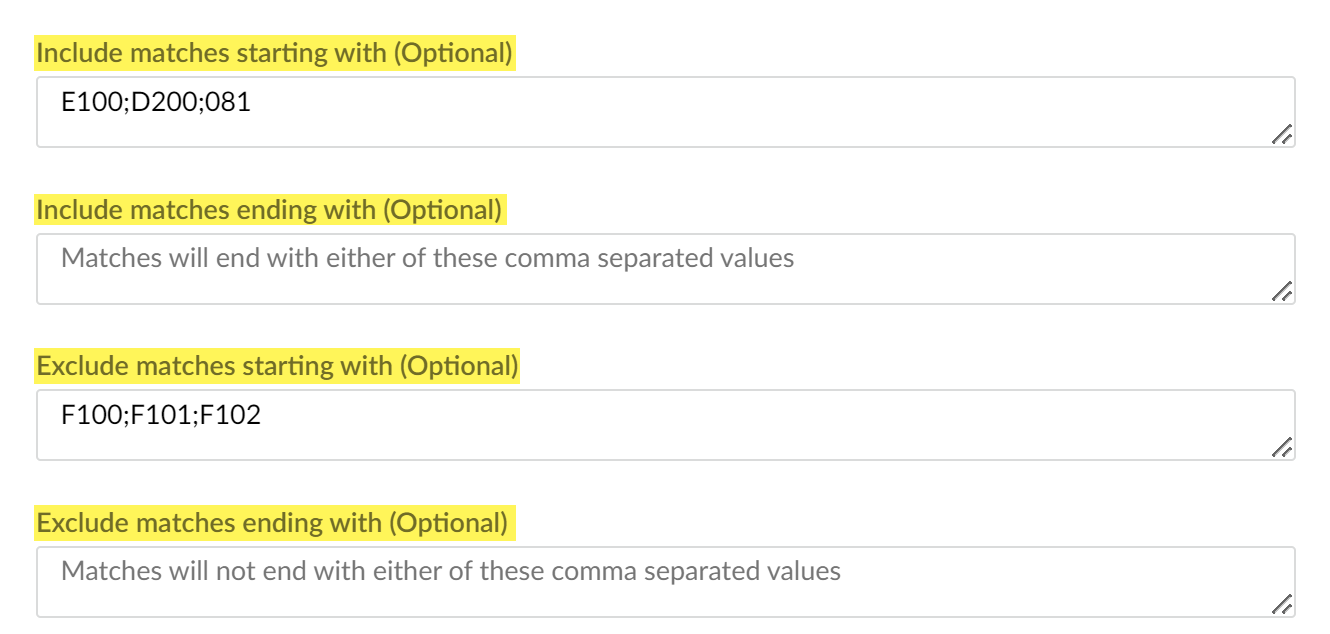The width and height of the screenshot is (1330, 634).
Task: Grab resize handle of Include starting with field
Action: tap(1282, 136)
